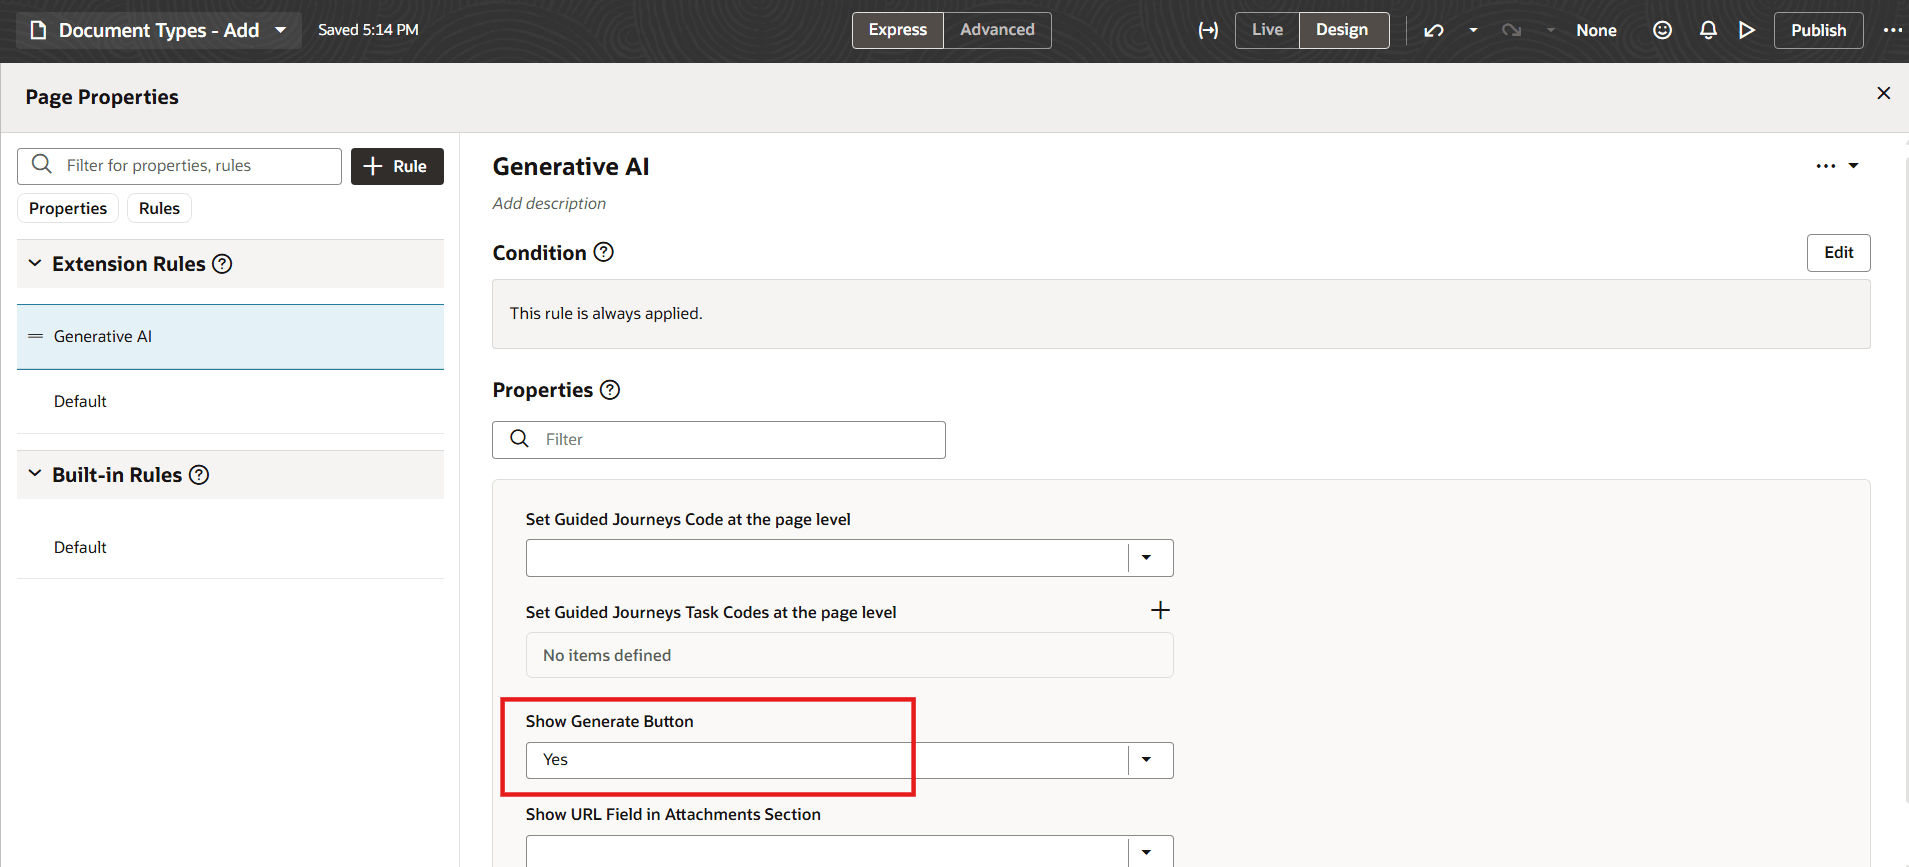Click the Edit condition button
The height and width of the screenshot is (867, 1909).
1838,253
